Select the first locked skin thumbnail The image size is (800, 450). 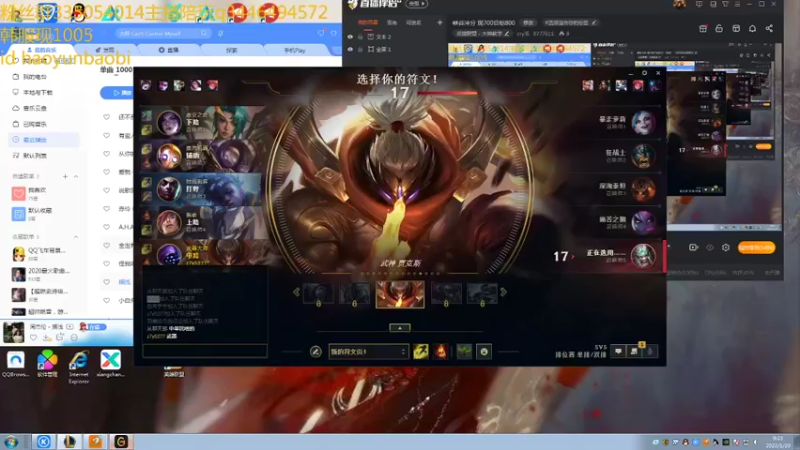coord(318,294)
